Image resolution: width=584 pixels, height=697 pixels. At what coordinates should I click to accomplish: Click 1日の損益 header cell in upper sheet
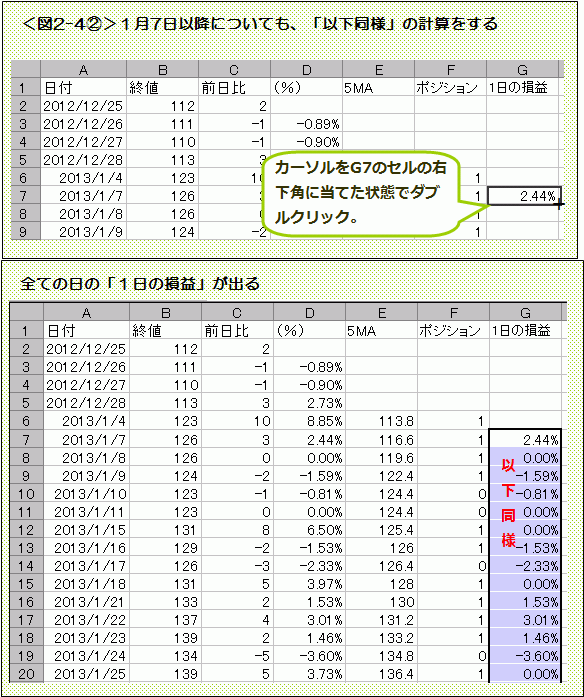522,88
